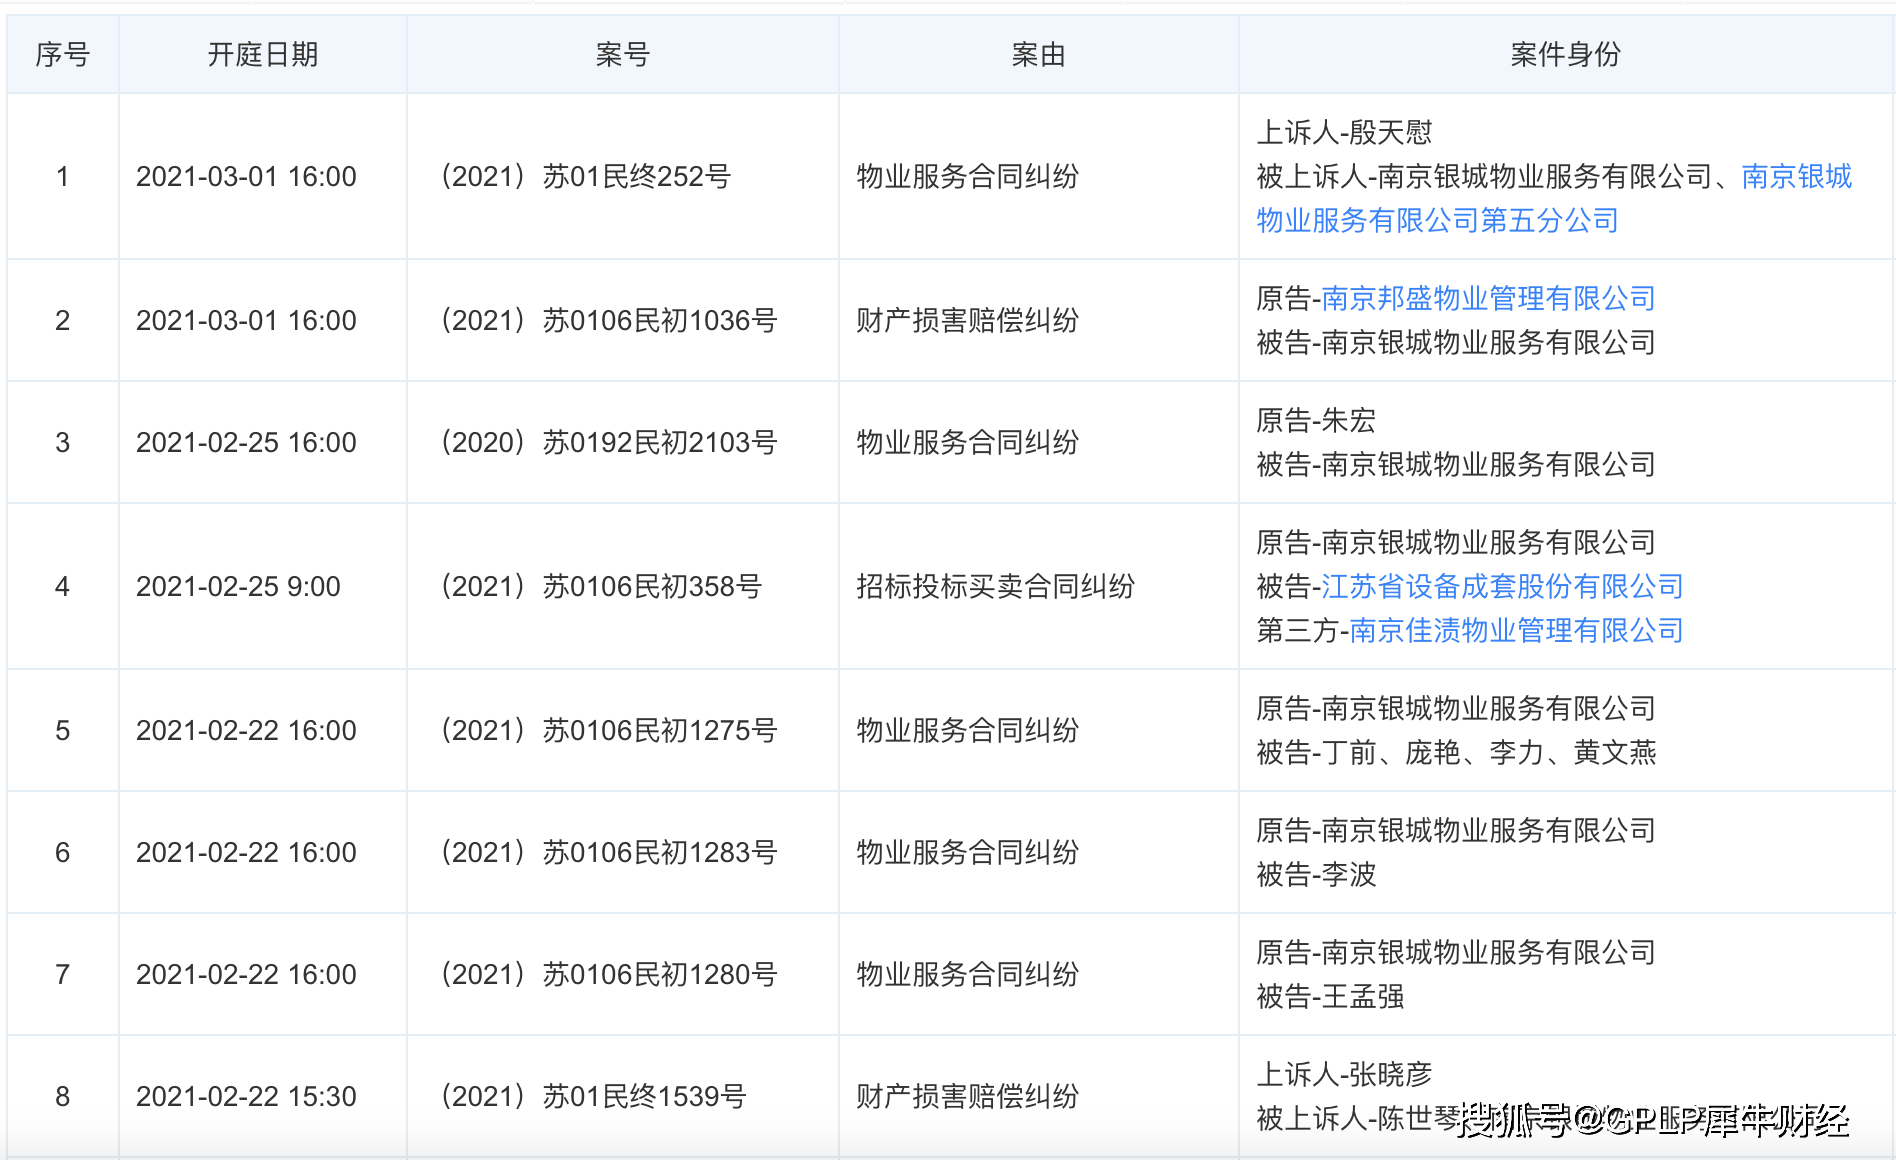Click the 案号 column header

[x=622, y=54]
